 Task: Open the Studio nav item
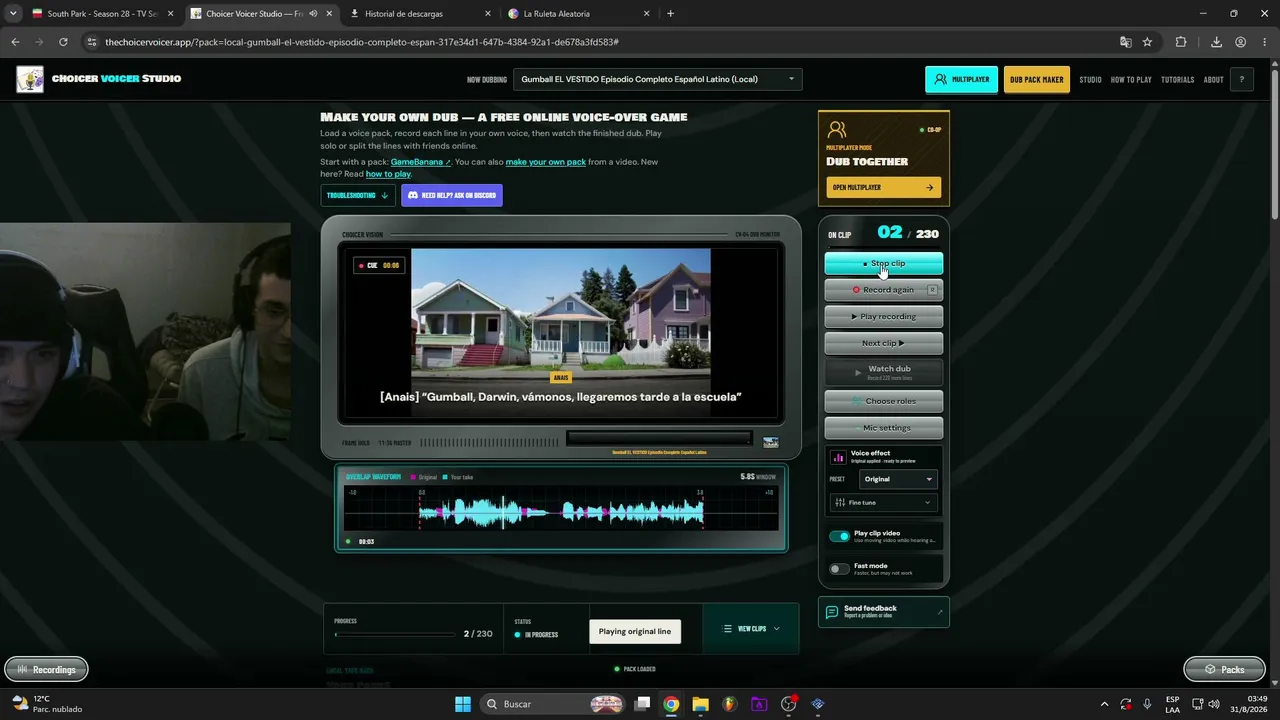[1090, 80]
